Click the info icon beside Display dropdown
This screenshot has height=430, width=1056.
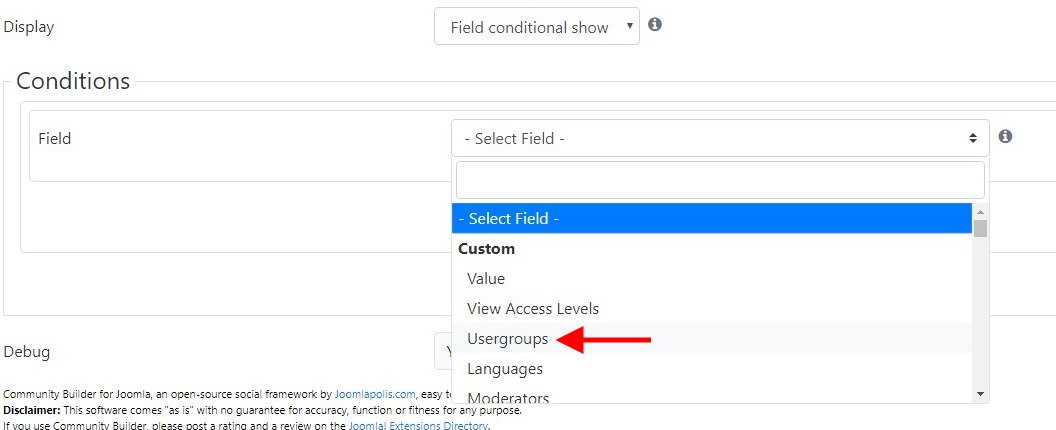point(655,25)
